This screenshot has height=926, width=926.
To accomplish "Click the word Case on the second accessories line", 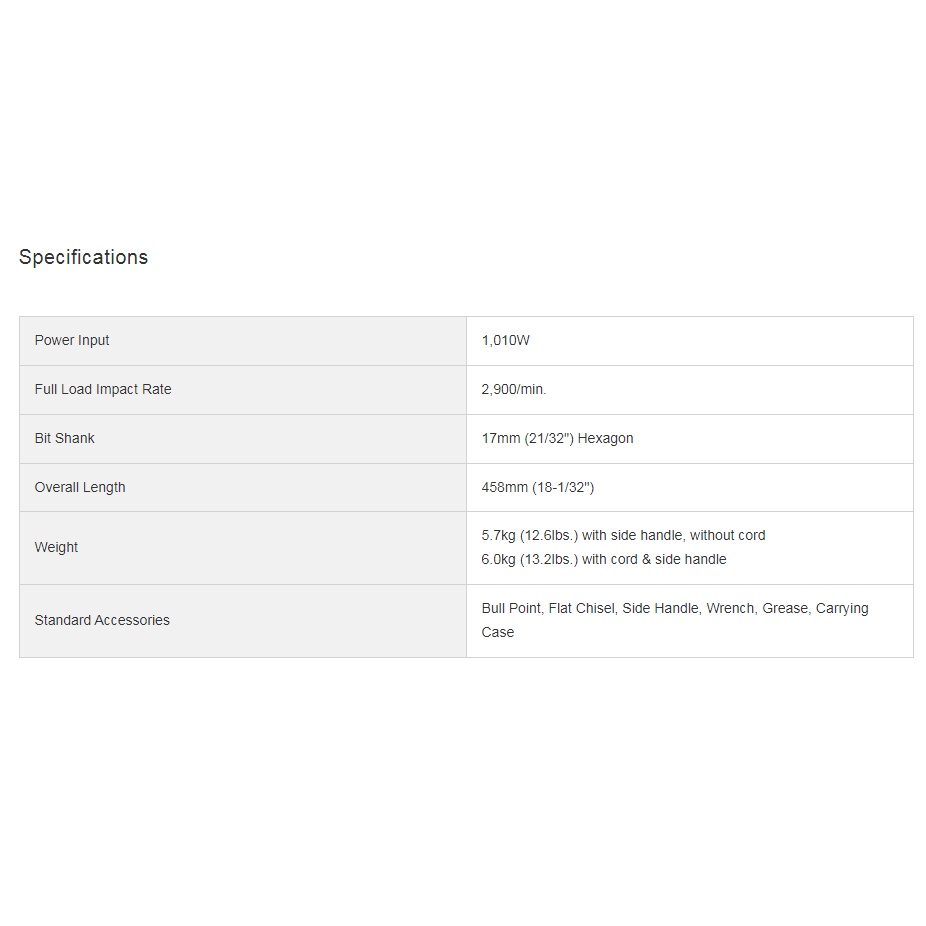I will tap(497, 632).
